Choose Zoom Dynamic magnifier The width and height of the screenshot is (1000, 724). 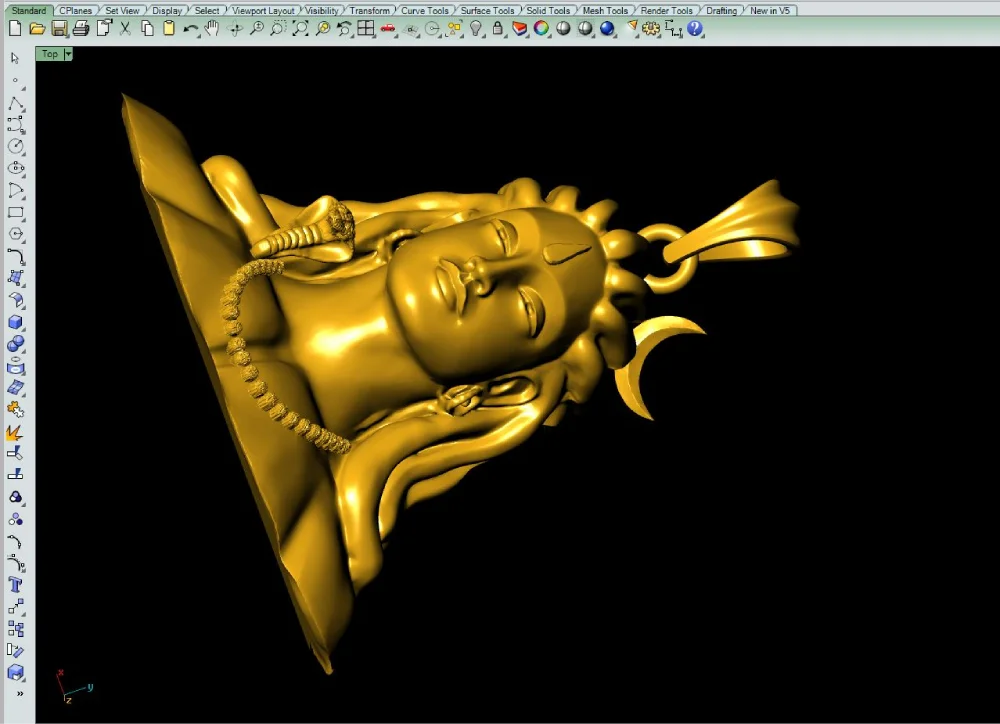(x=256, y=28)
